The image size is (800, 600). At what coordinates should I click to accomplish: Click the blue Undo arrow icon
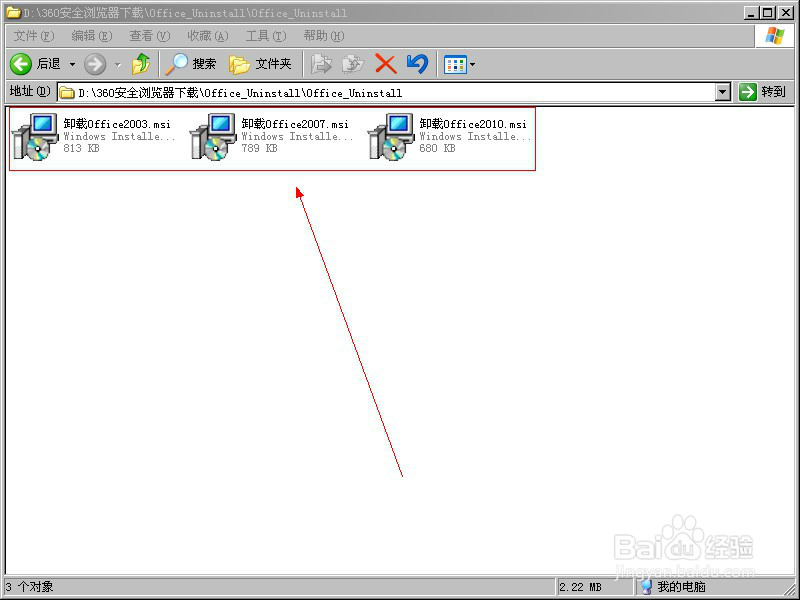click(x=417, y=64)
